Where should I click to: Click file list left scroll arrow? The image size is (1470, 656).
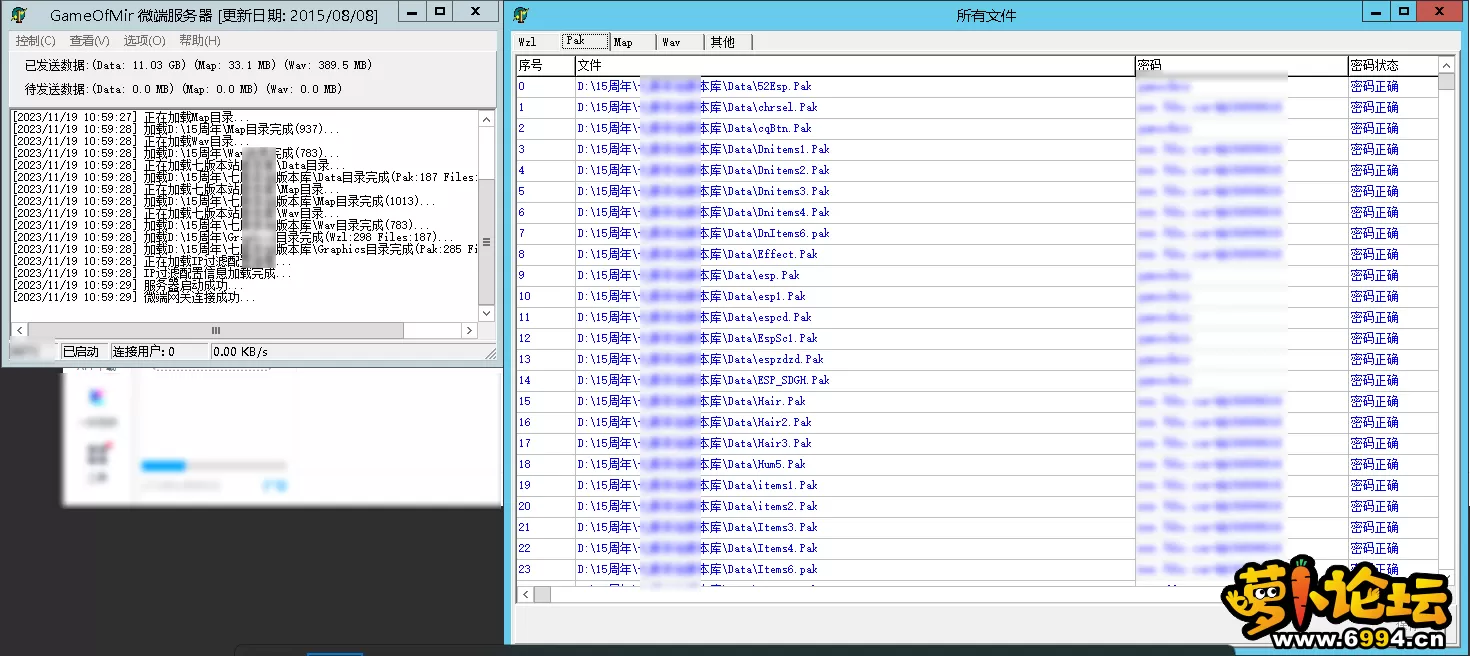525,594
